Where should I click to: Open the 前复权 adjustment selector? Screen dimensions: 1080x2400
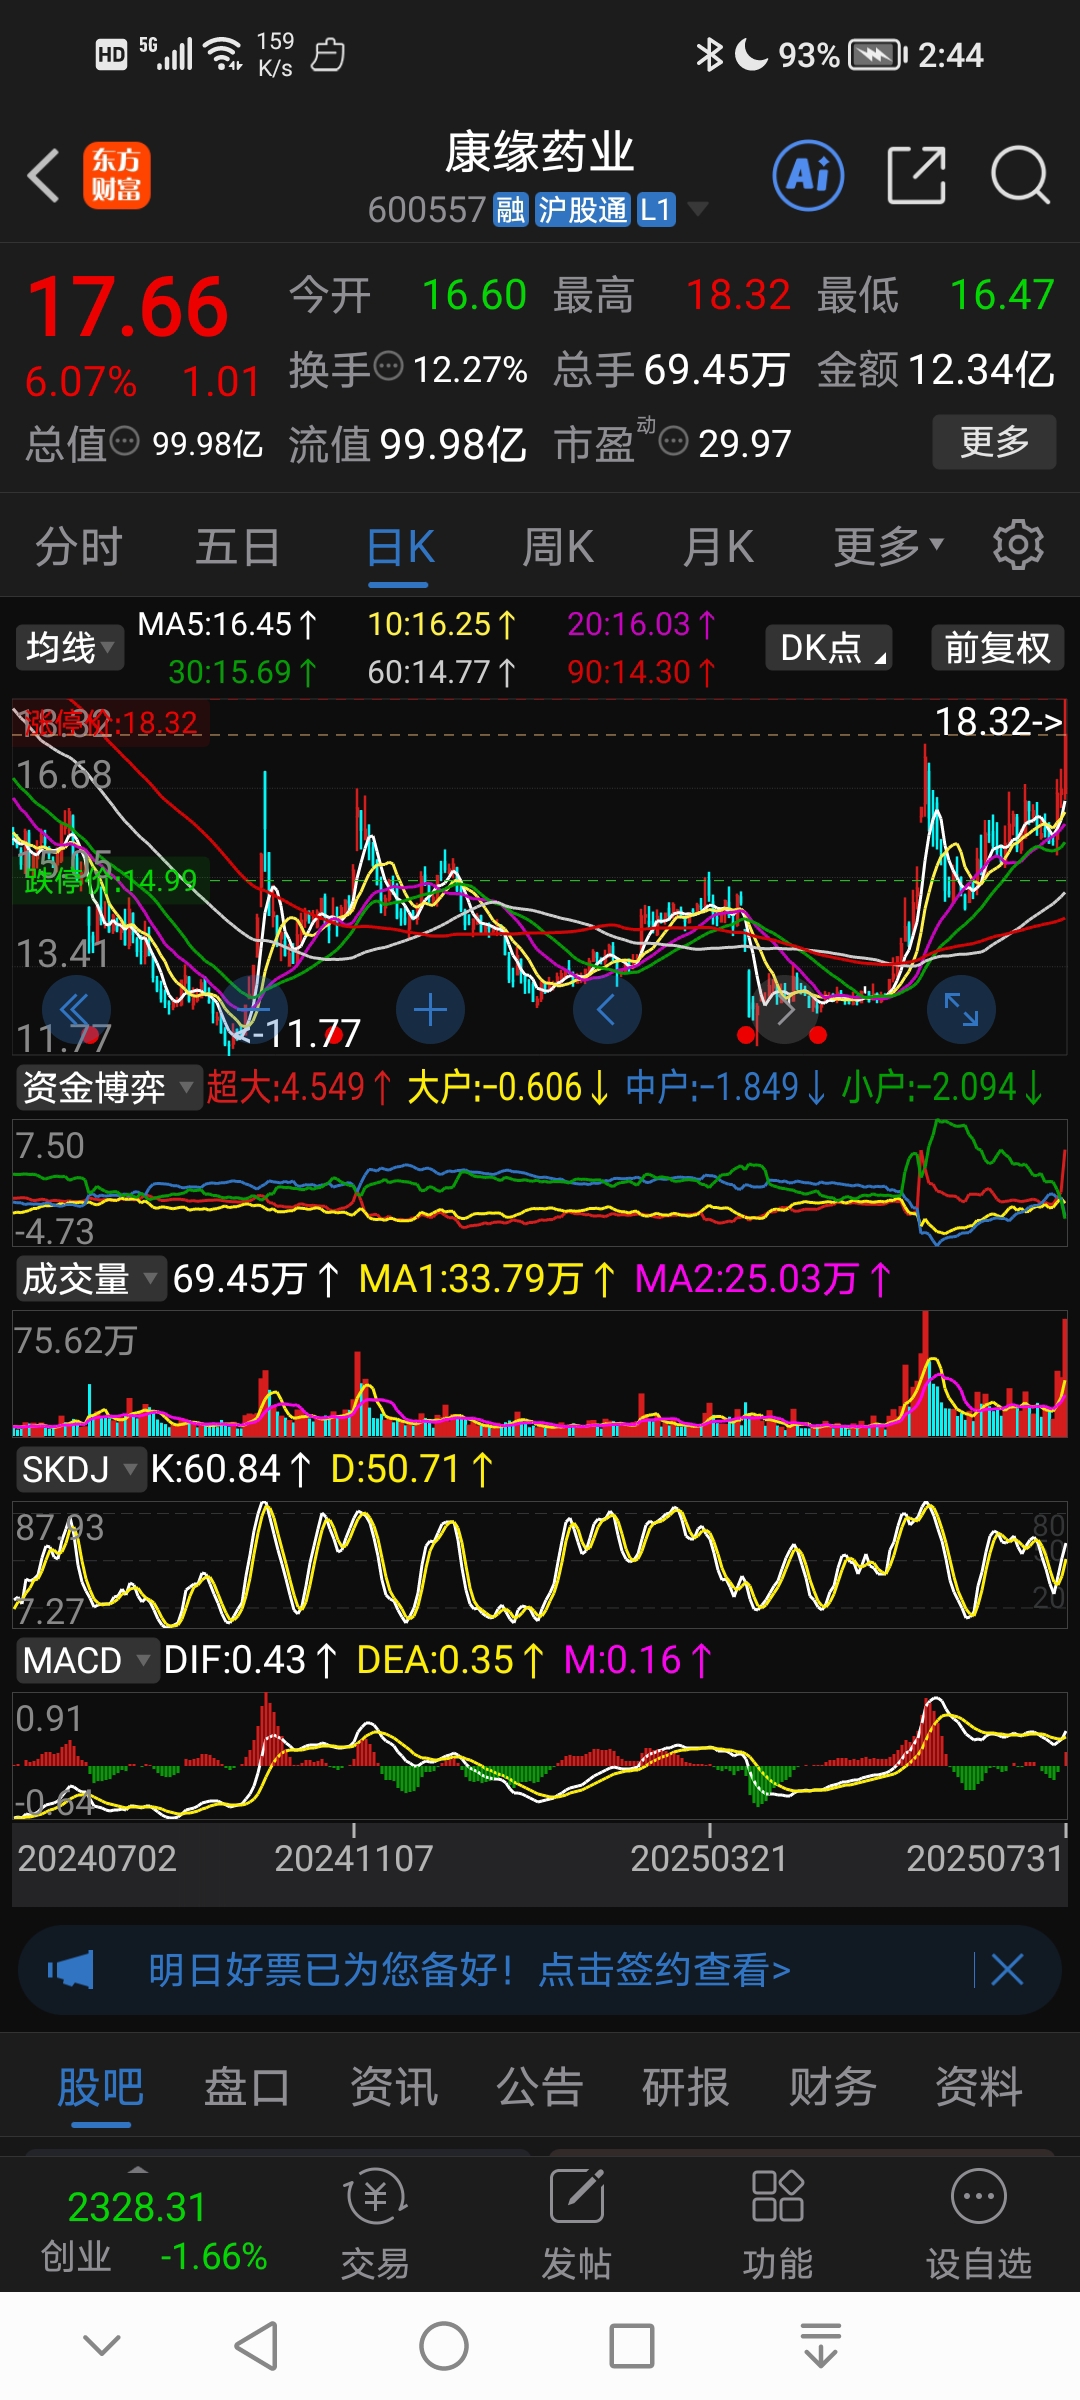(x=997, y=648)
